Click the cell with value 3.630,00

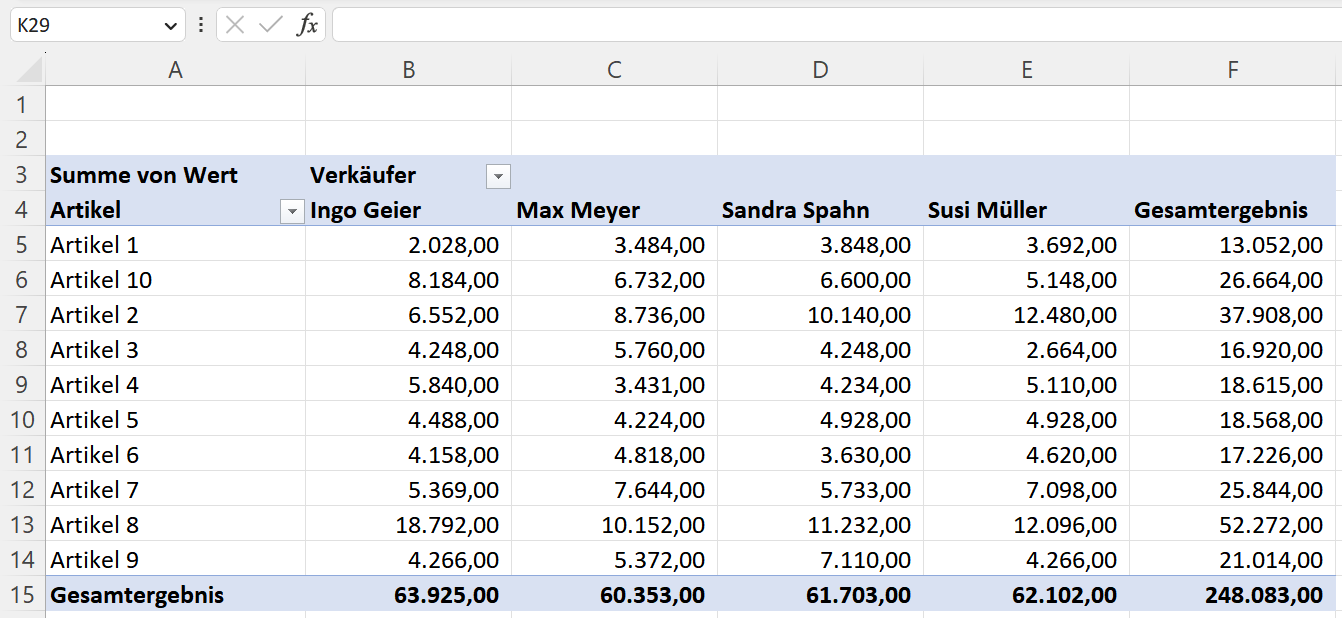coord(820,454)
